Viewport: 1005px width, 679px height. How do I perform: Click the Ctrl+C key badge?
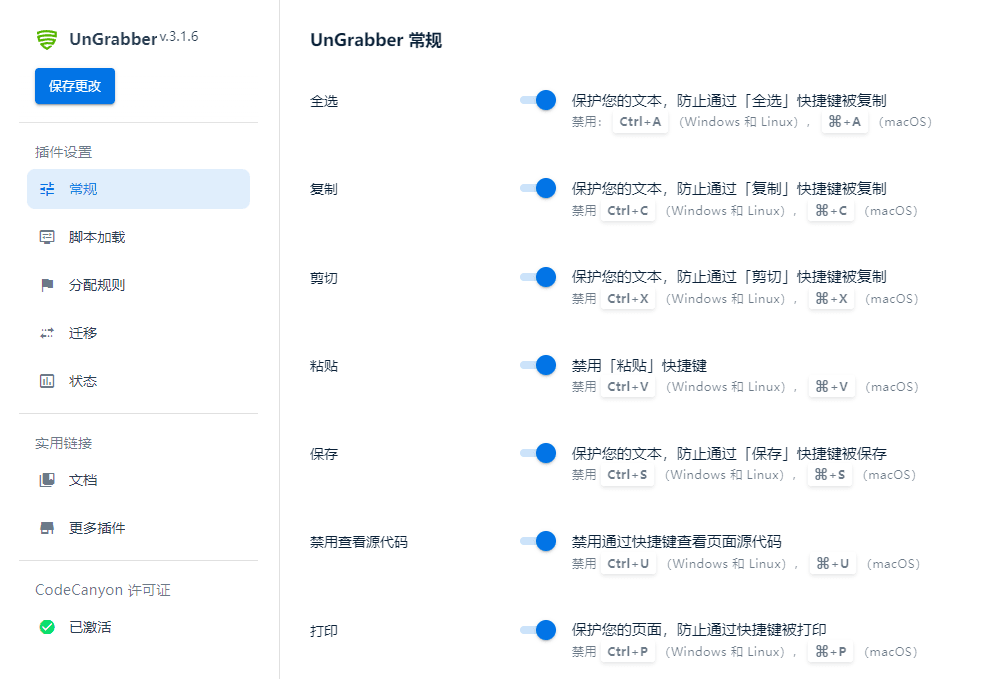tap(627, 210)
